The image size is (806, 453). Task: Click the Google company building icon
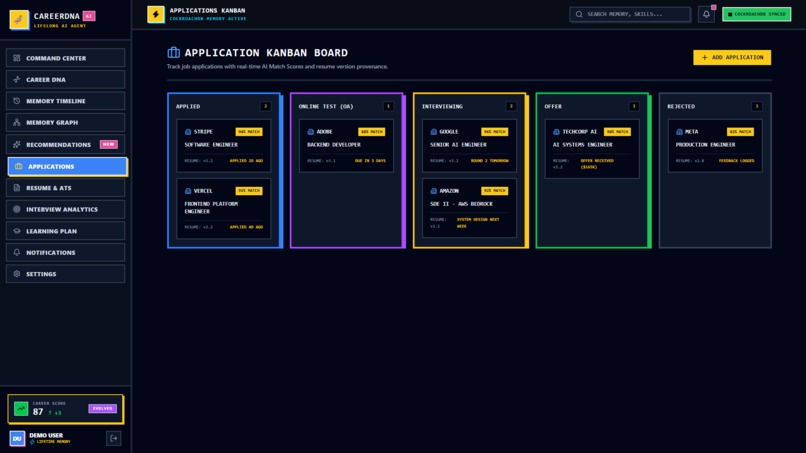(x=433, y=132)
